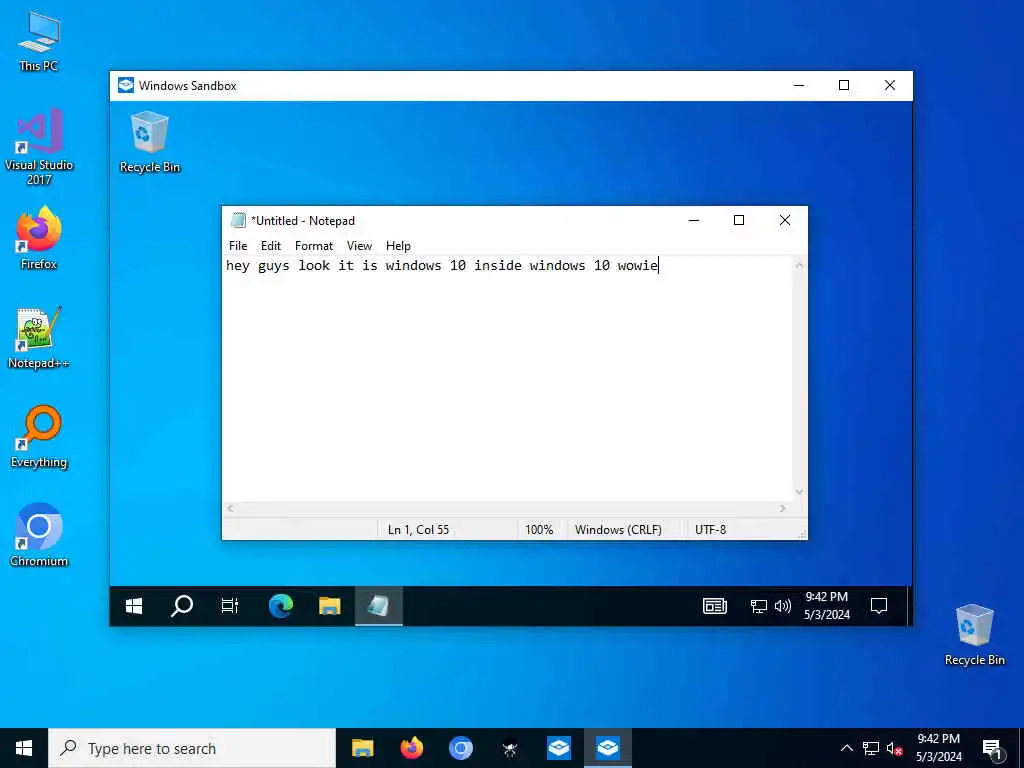Viewport: 1024px width, 768px height.
Task: Open bug-like app icon on host taskbar
Action: 509,748
